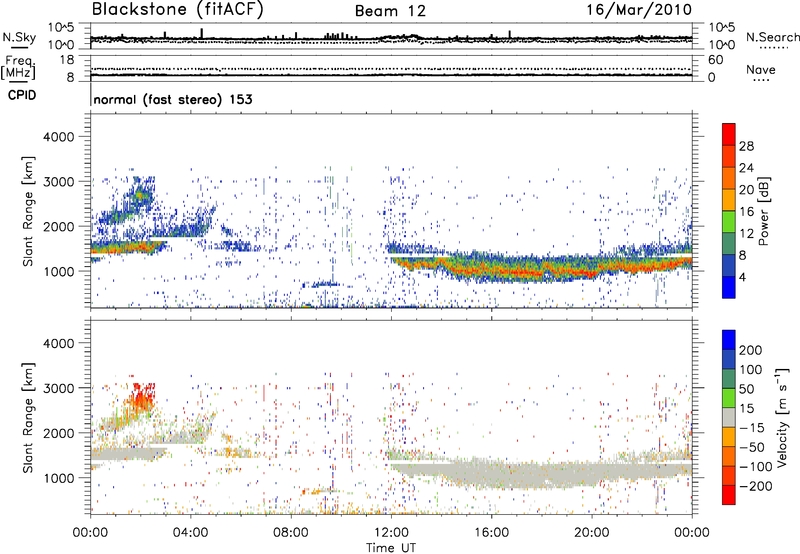Viewport: 800px width, 554px height.
Task: Click the 'N.Sky' legend label
Action: click(19, 37)
